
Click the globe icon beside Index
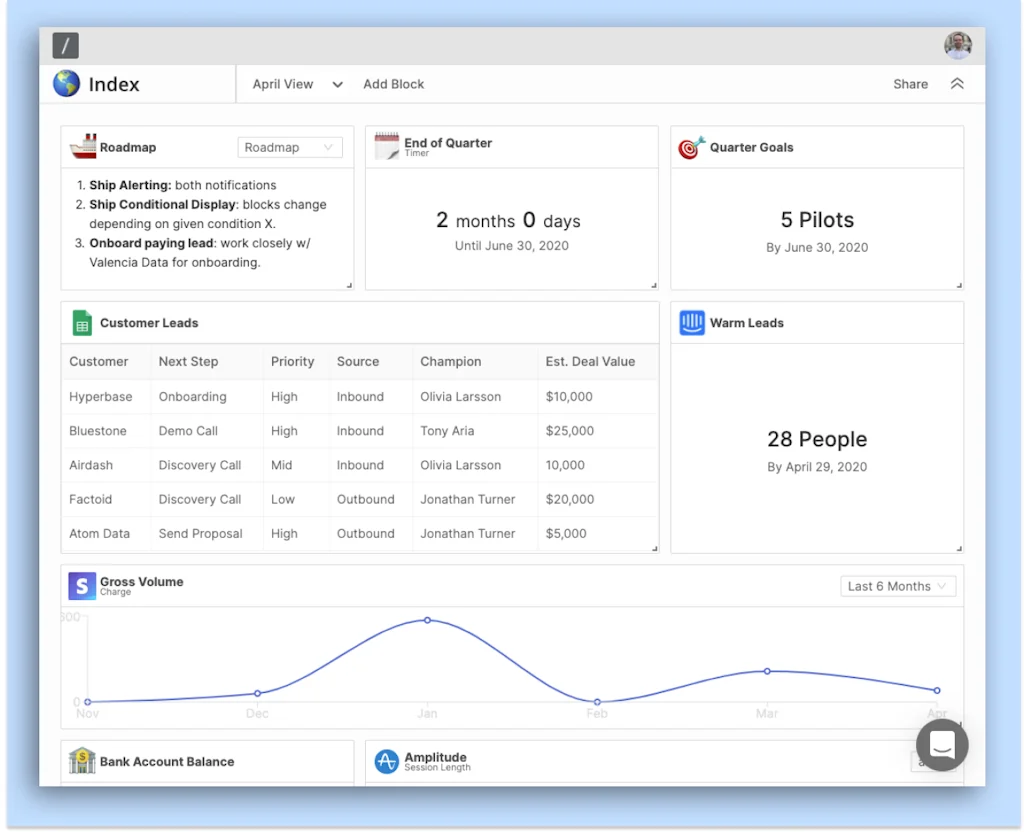[67, 84]
